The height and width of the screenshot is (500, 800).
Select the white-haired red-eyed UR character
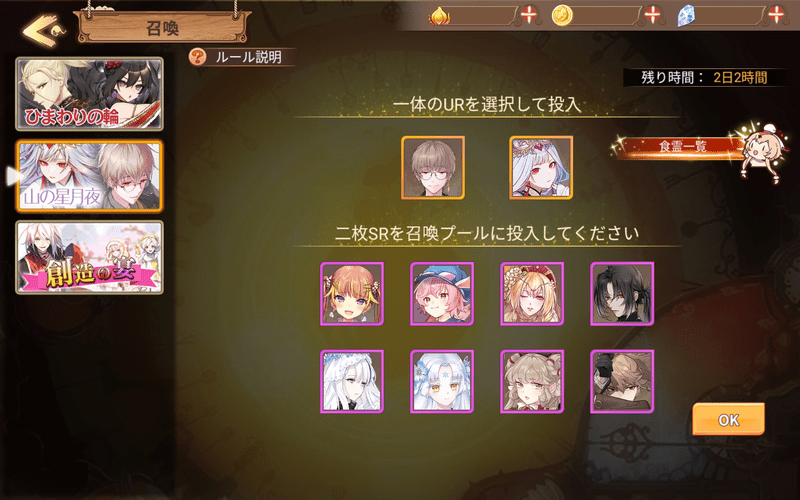(x=541, y=167)
